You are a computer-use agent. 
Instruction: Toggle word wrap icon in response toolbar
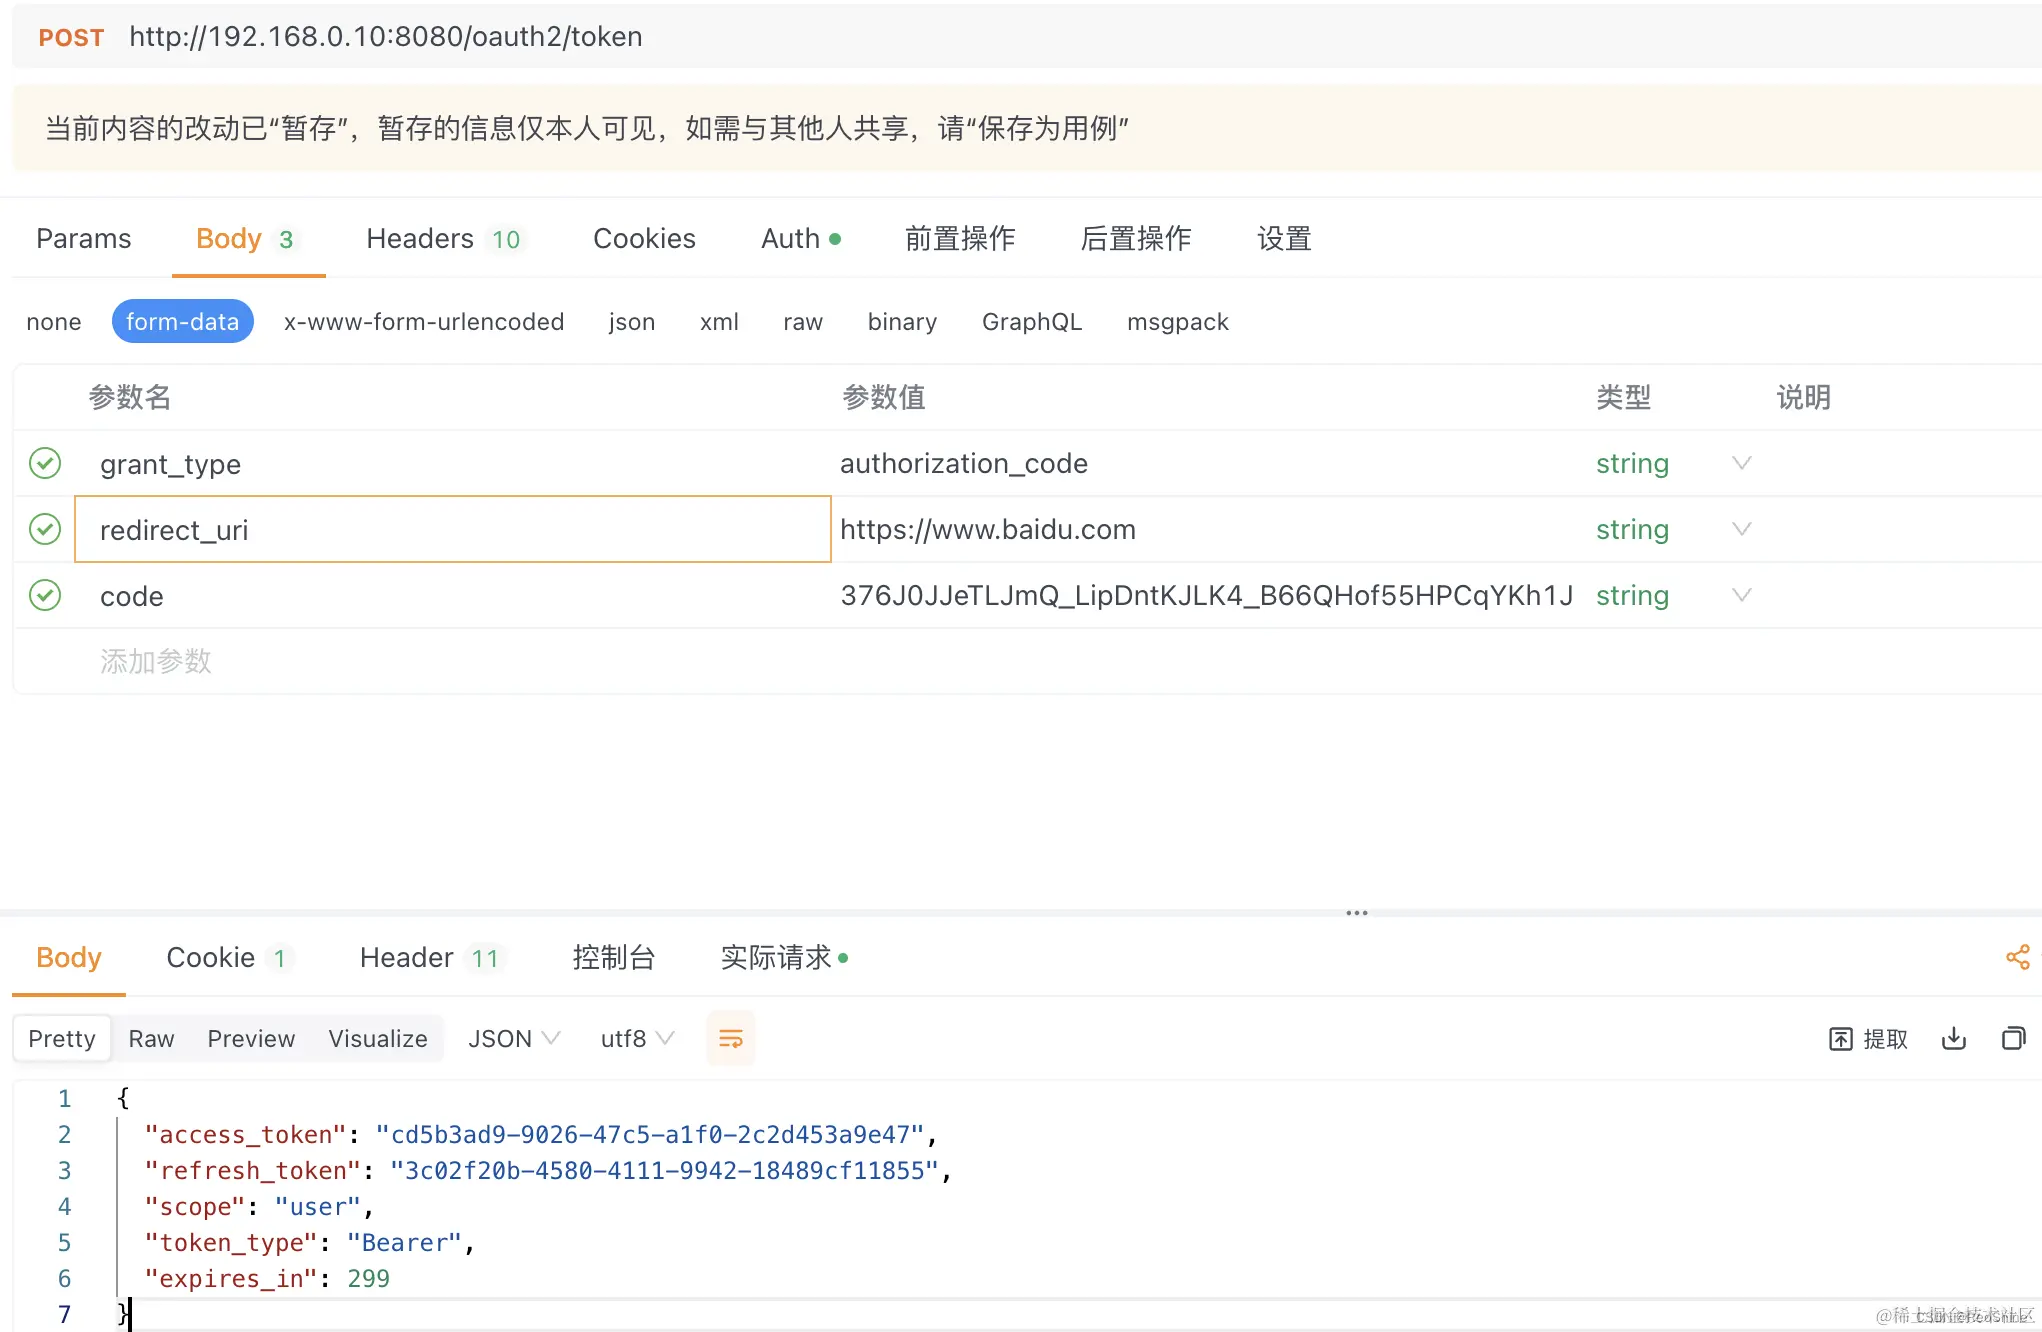[731, 1038]
